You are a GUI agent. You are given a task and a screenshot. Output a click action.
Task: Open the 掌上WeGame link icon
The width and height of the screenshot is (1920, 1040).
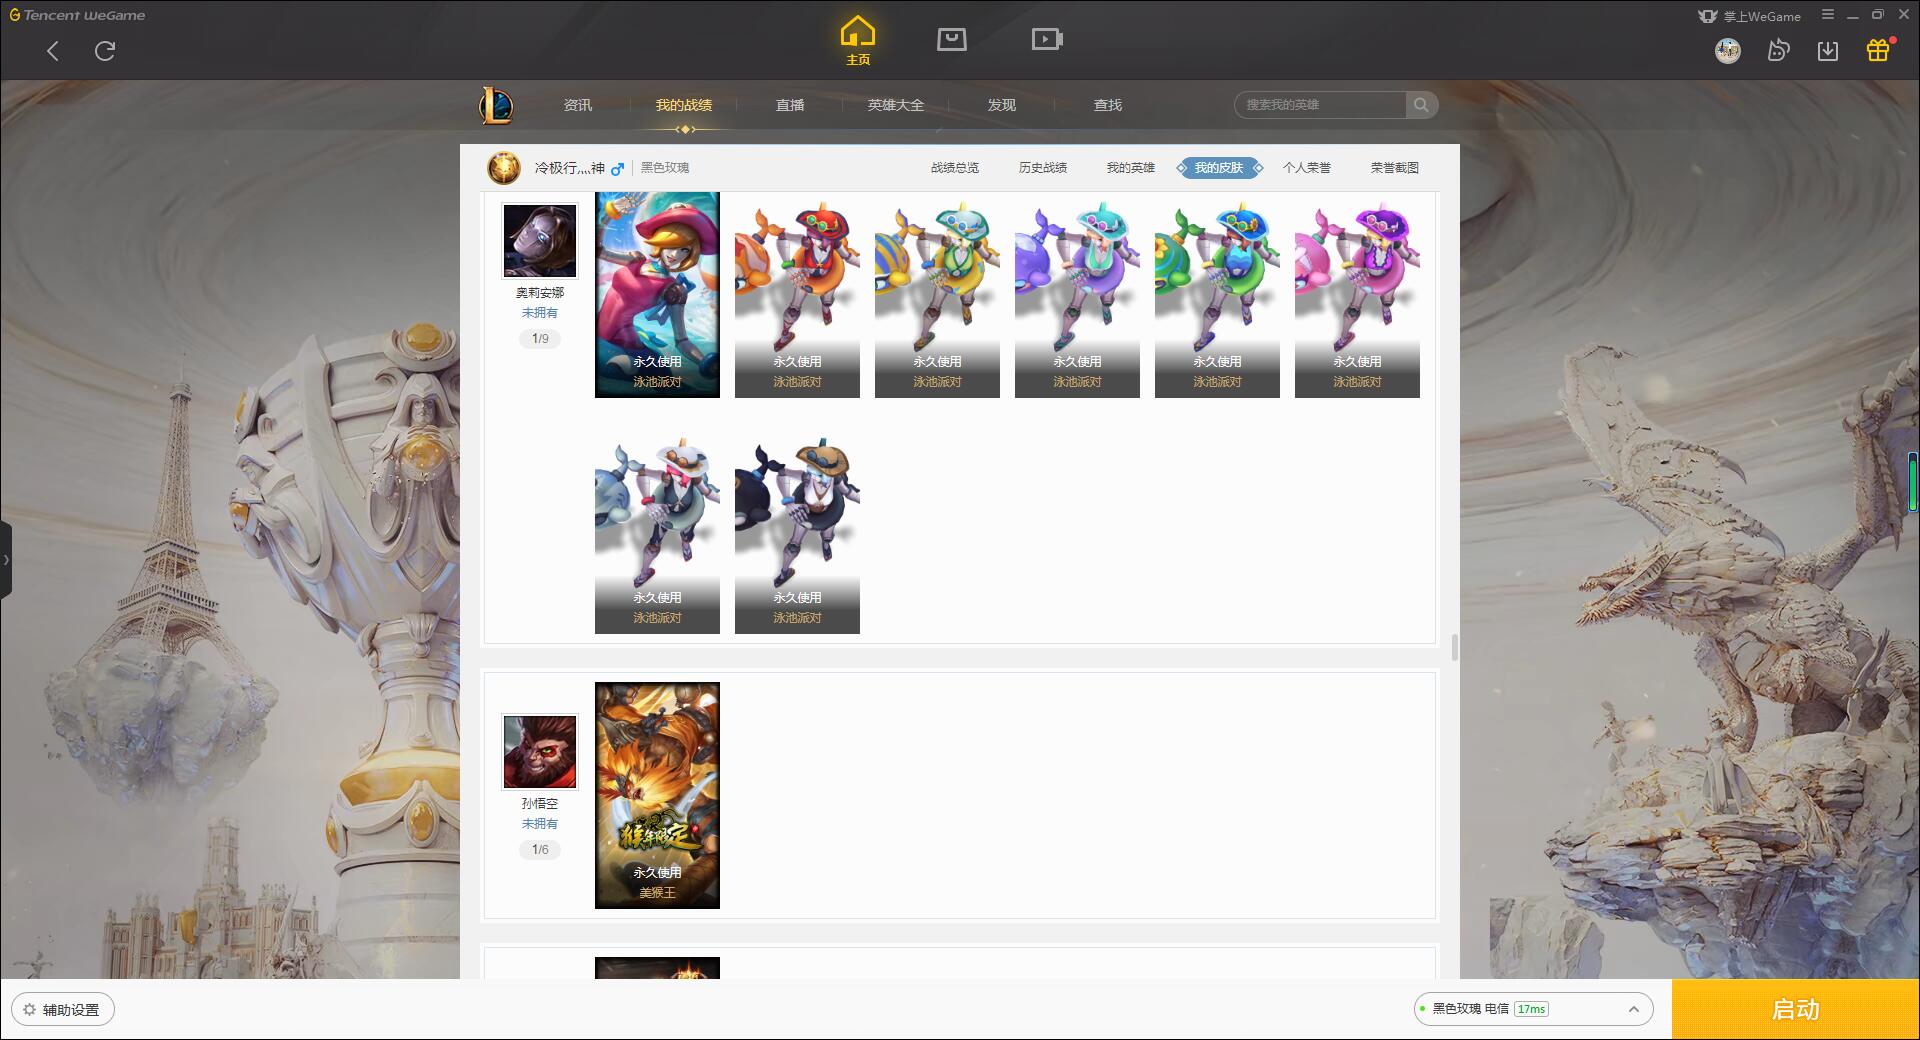point(1749,16)
